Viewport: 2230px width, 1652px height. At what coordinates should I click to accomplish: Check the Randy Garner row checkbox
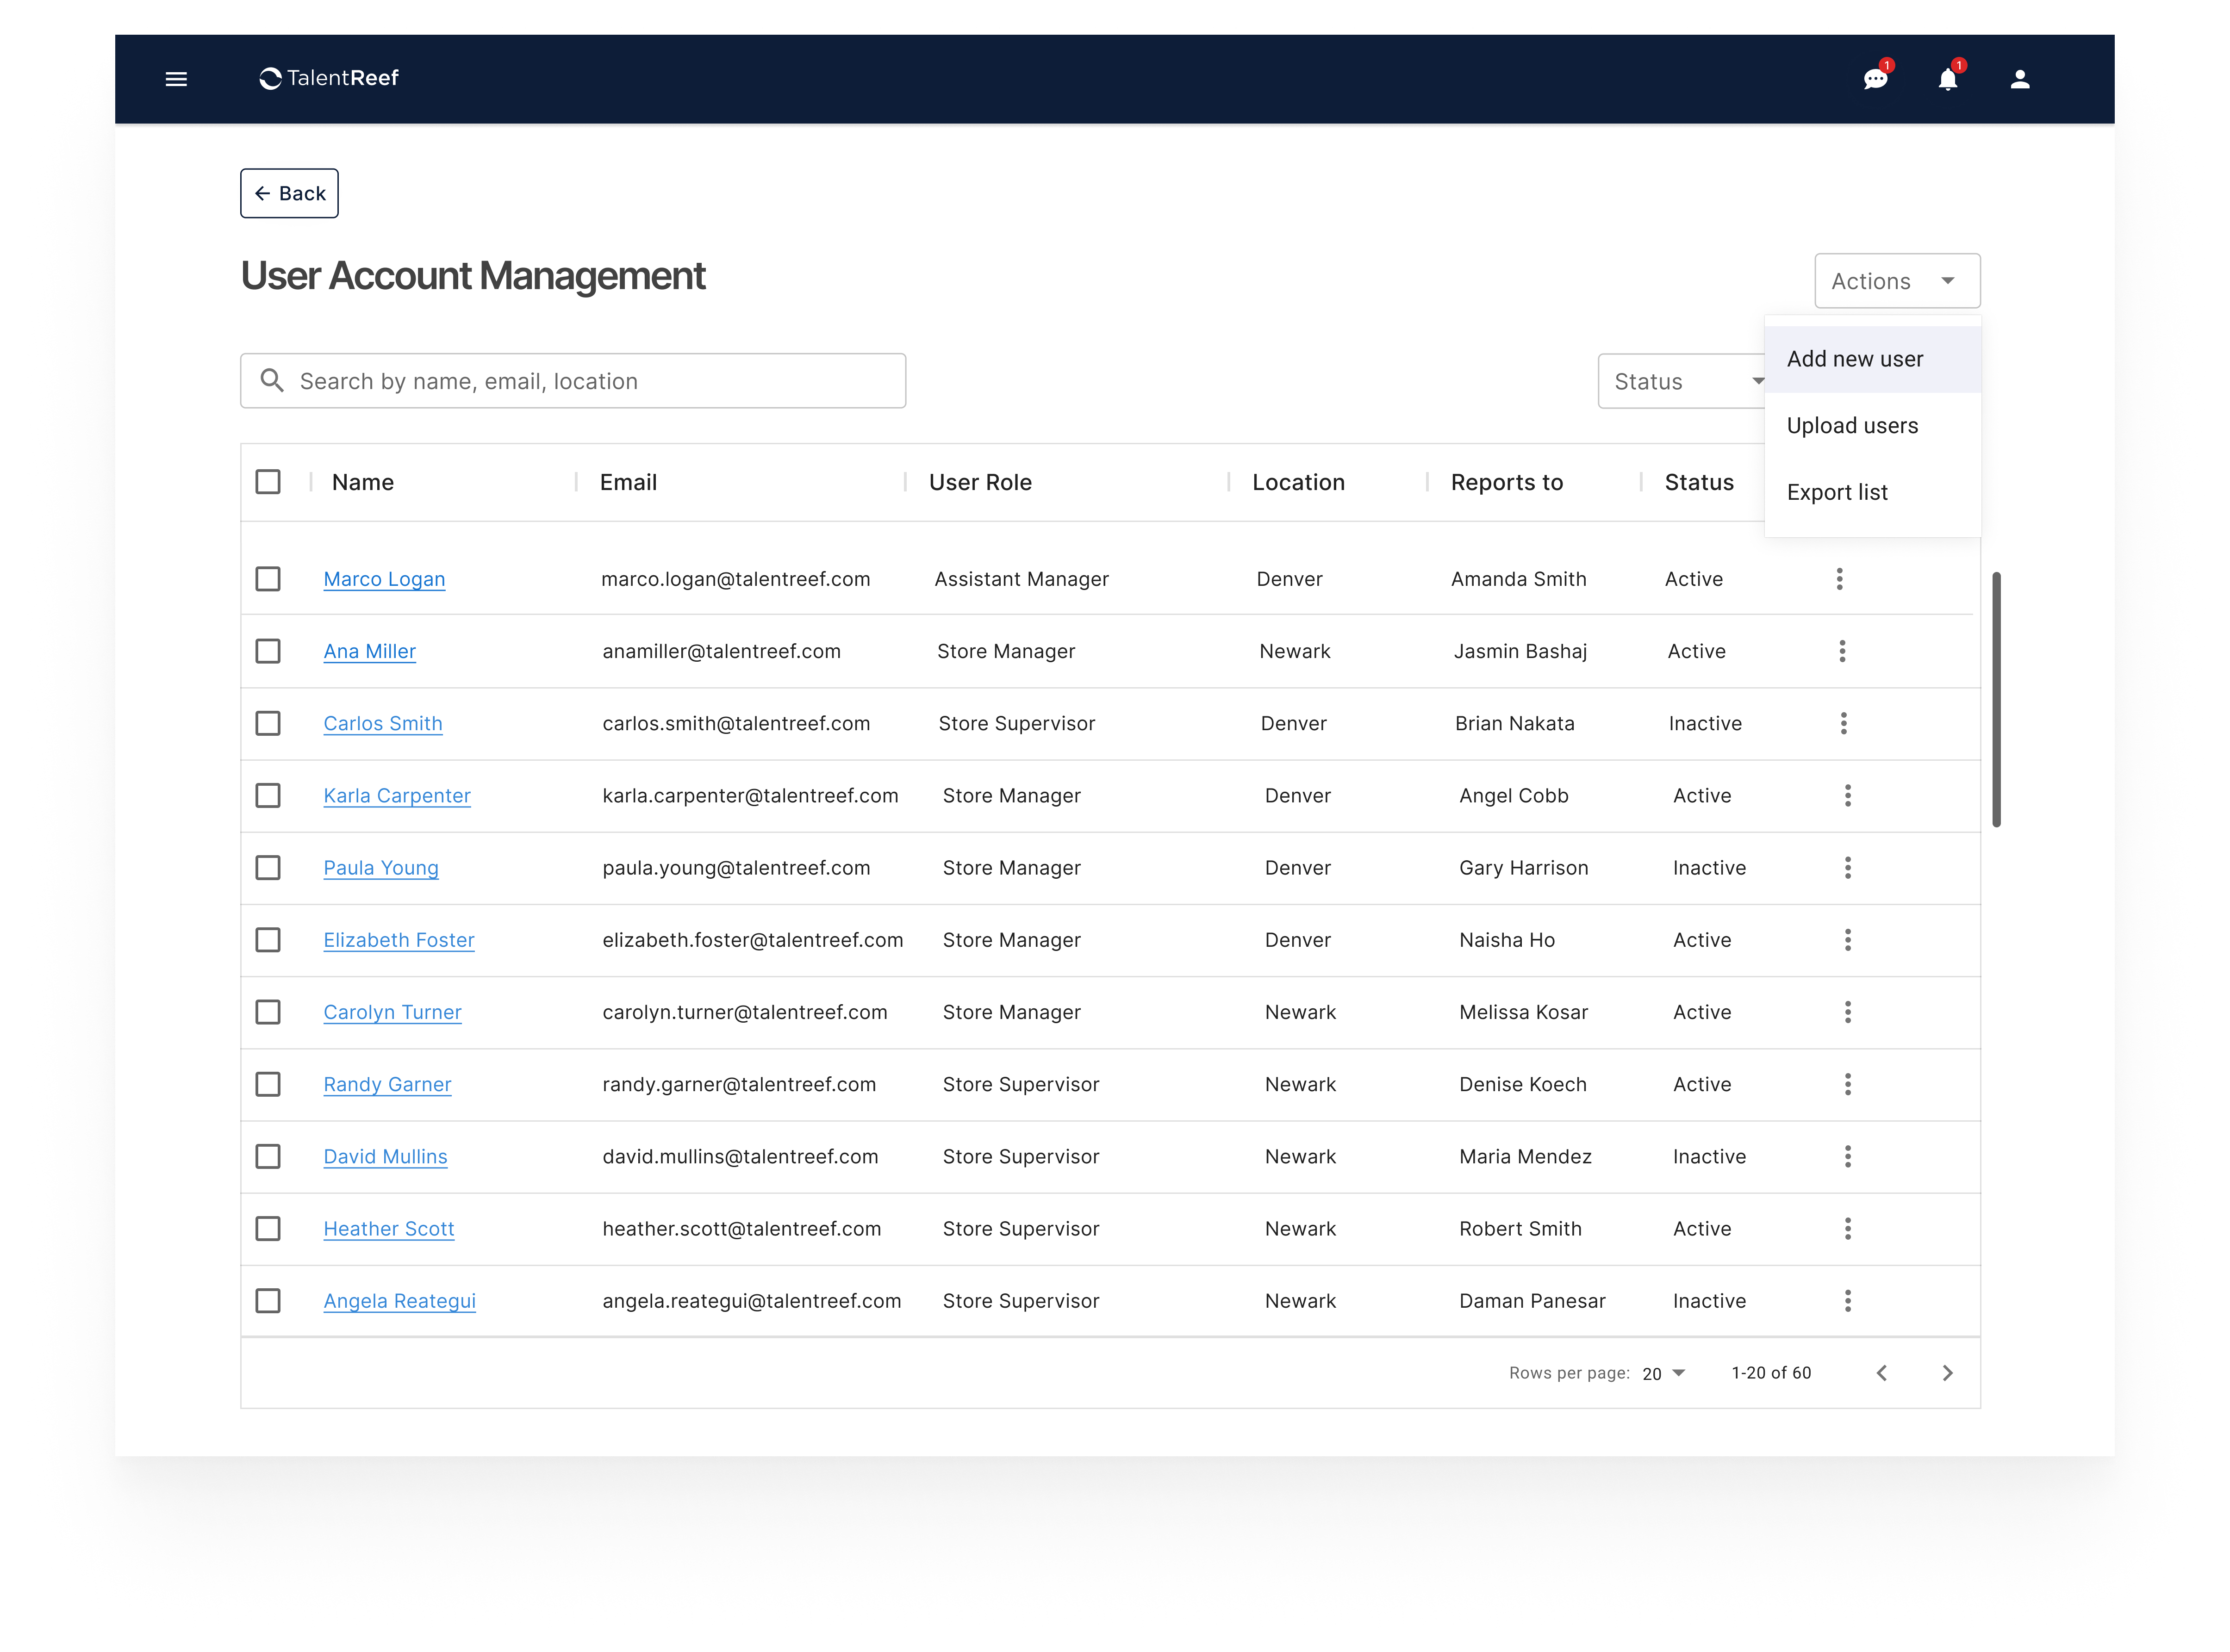(268, 1084)
